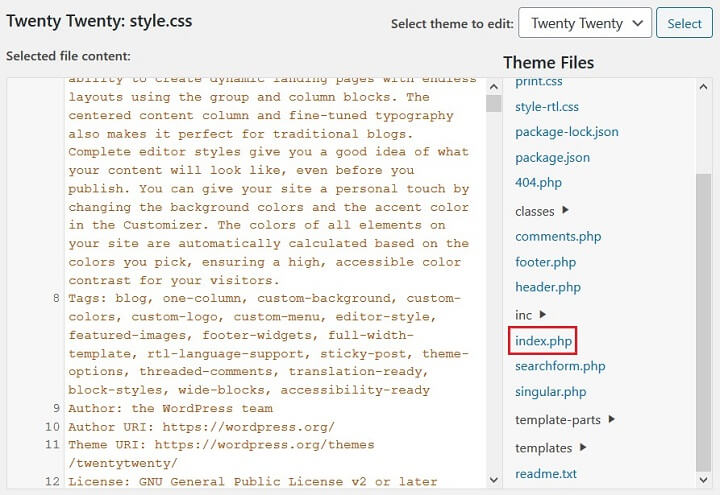Image resolution: width=720 pixels, height=495 pixels.
Task: Click line number 8 in gutter
Action: (x=56, y=298)
